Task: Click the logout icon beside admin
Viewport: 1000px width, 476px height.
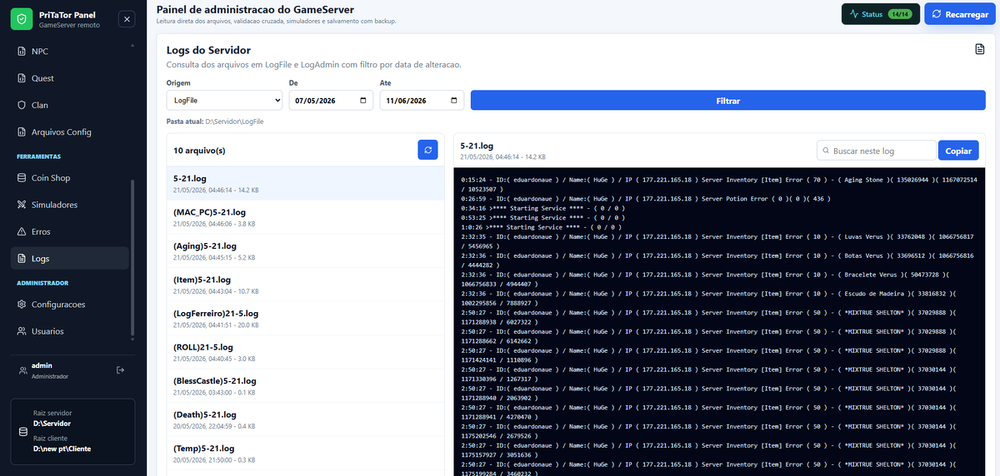Action: (121, 370)
